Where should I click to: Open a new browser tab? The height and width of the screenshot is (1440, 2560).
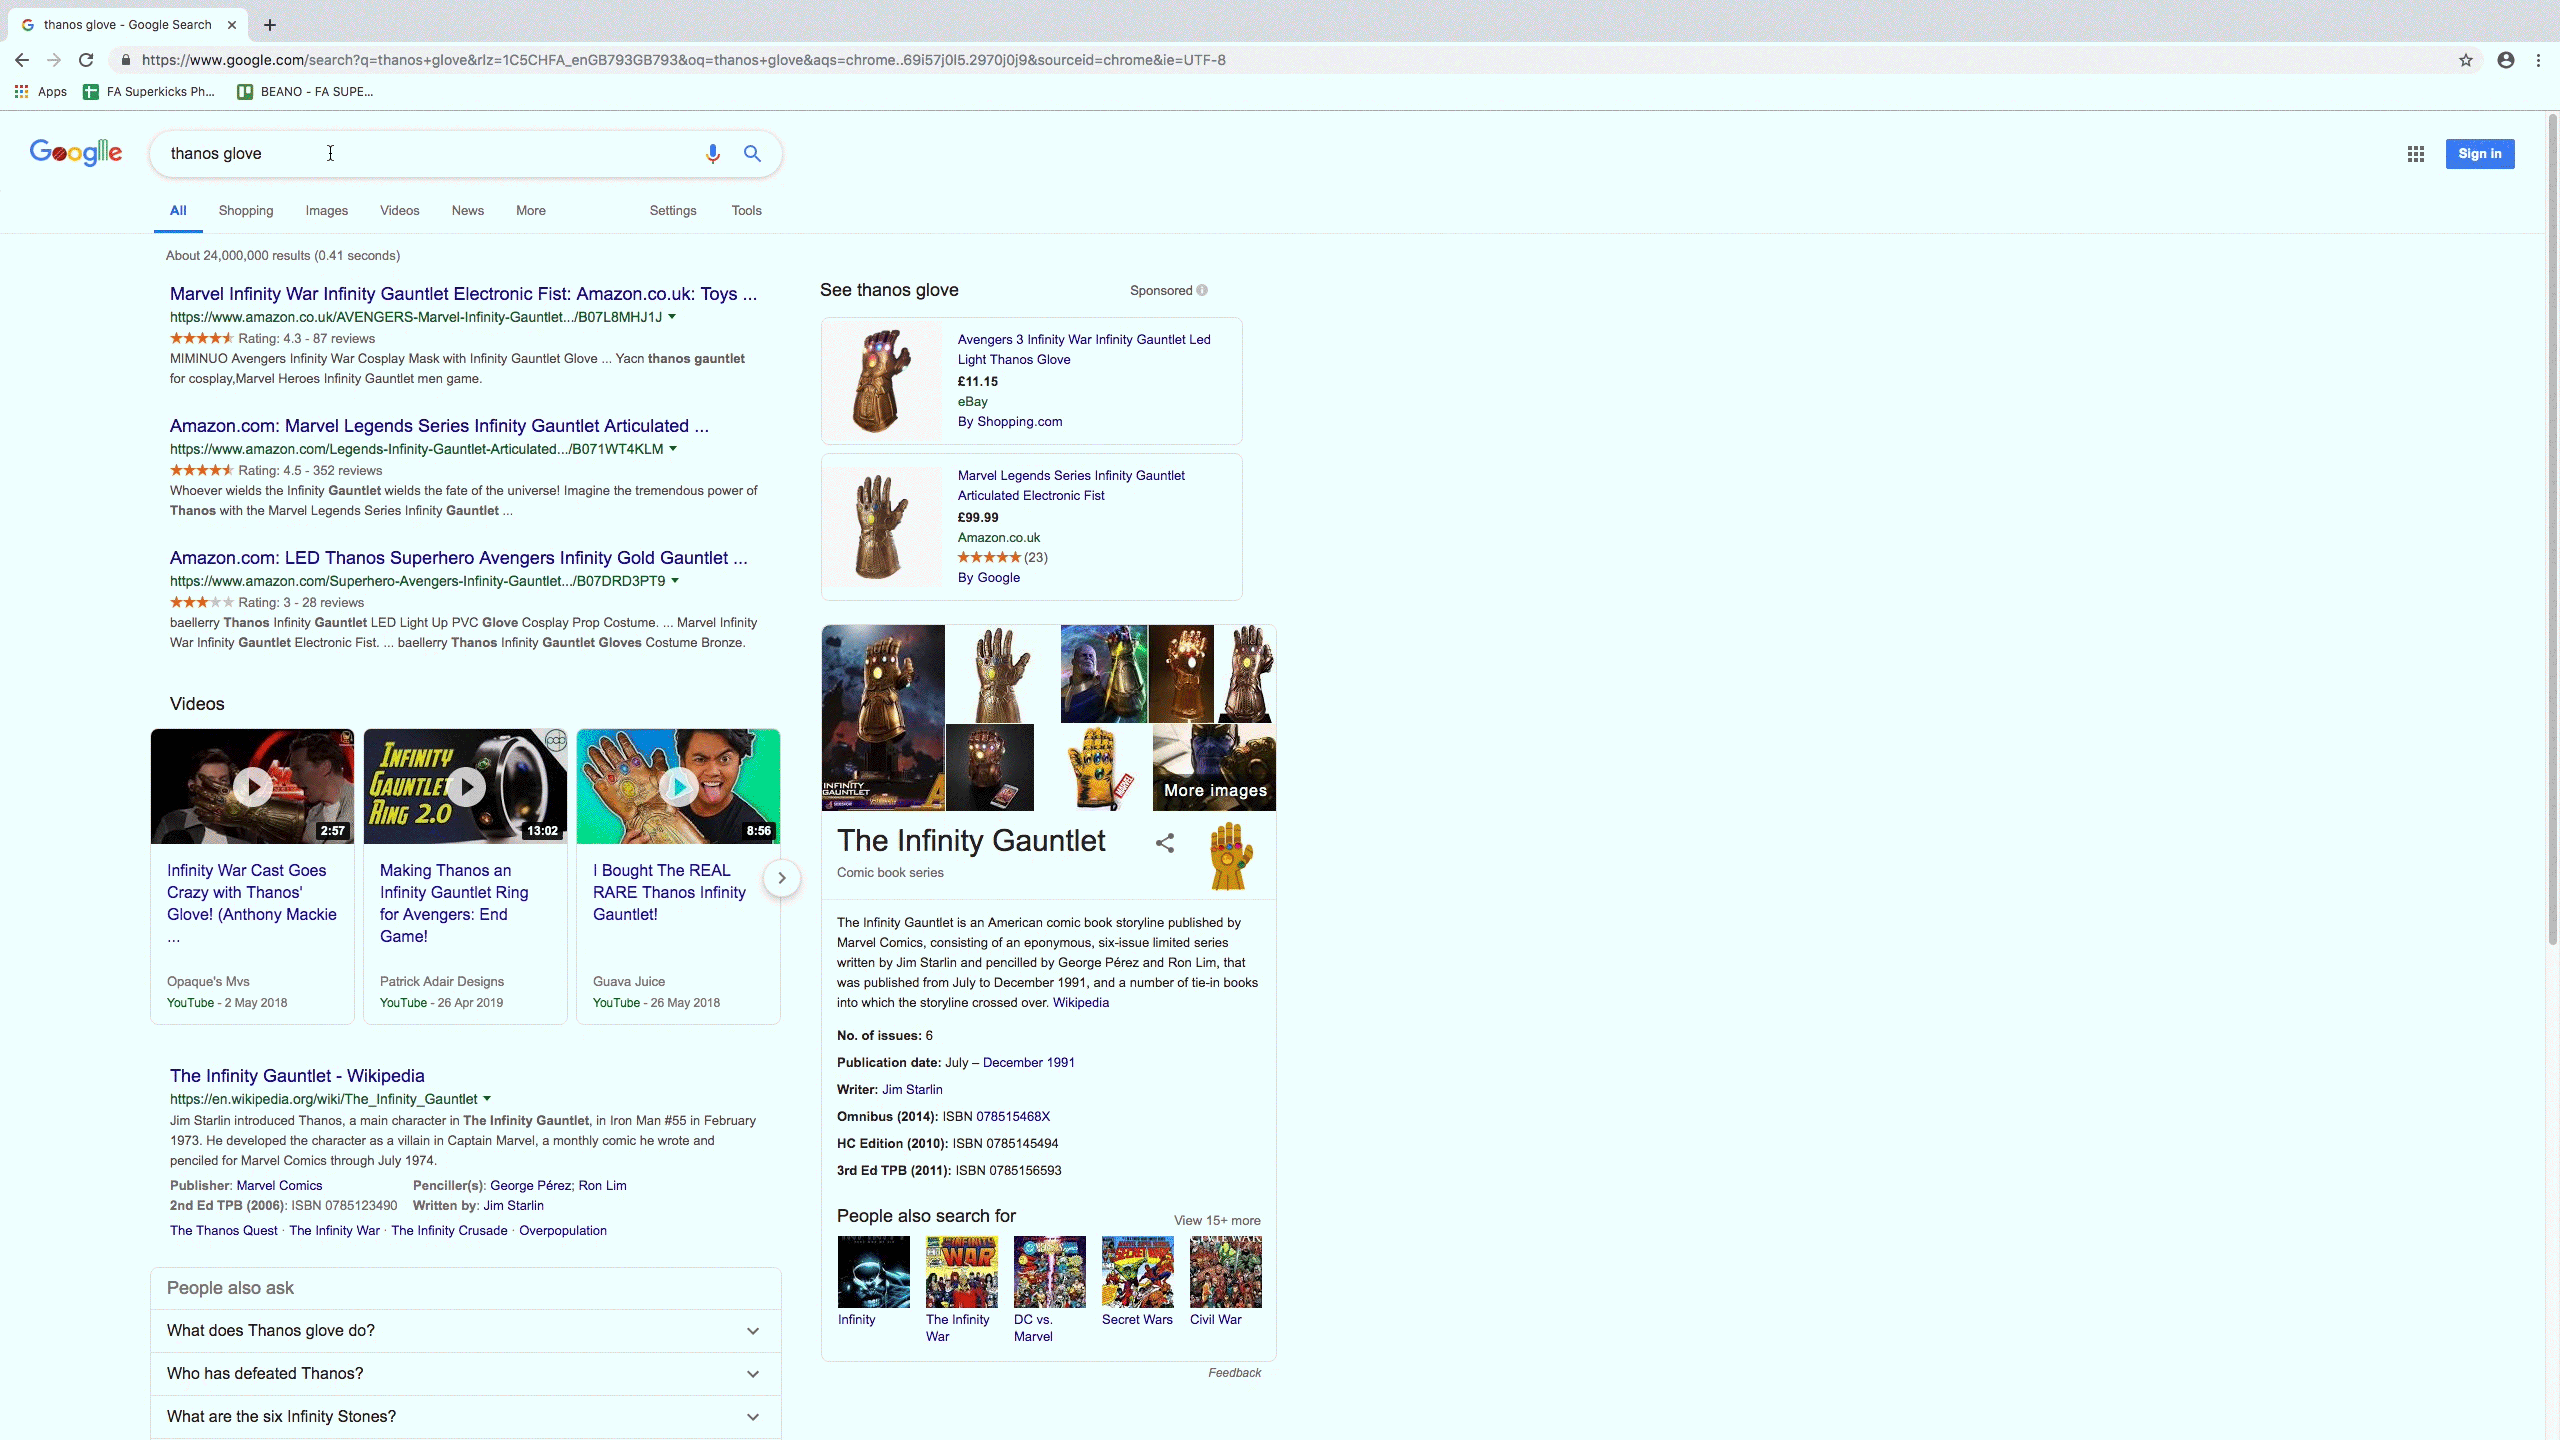(270, 25)
